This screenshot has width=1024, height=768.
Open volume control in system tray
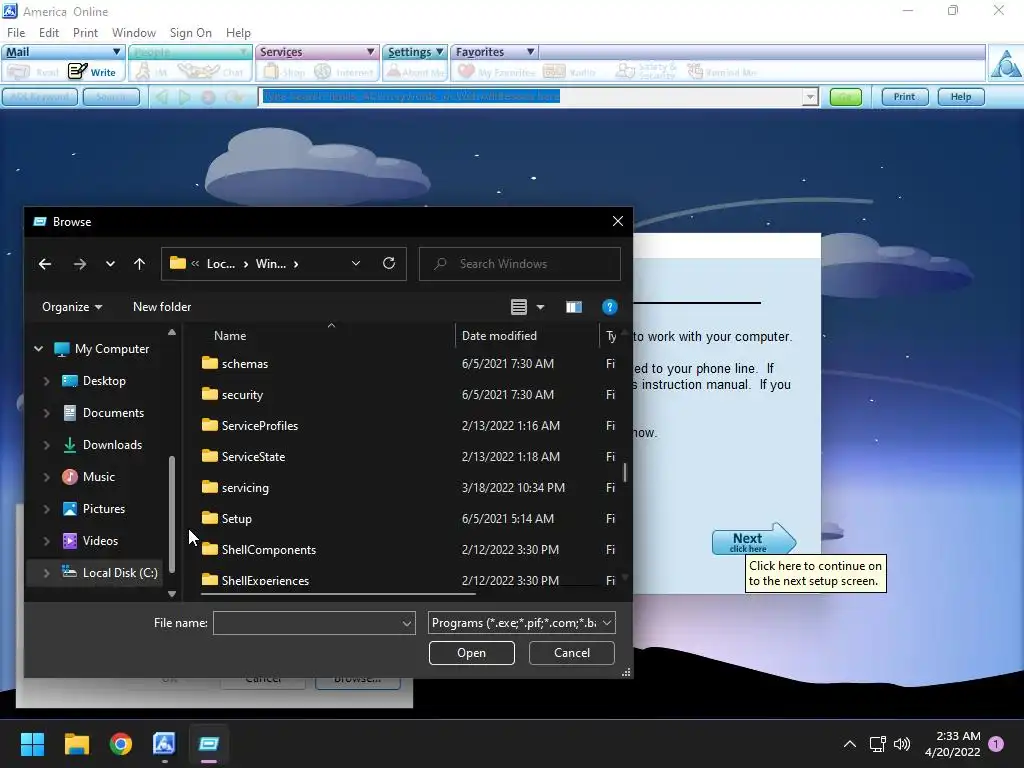coord(902,744)
